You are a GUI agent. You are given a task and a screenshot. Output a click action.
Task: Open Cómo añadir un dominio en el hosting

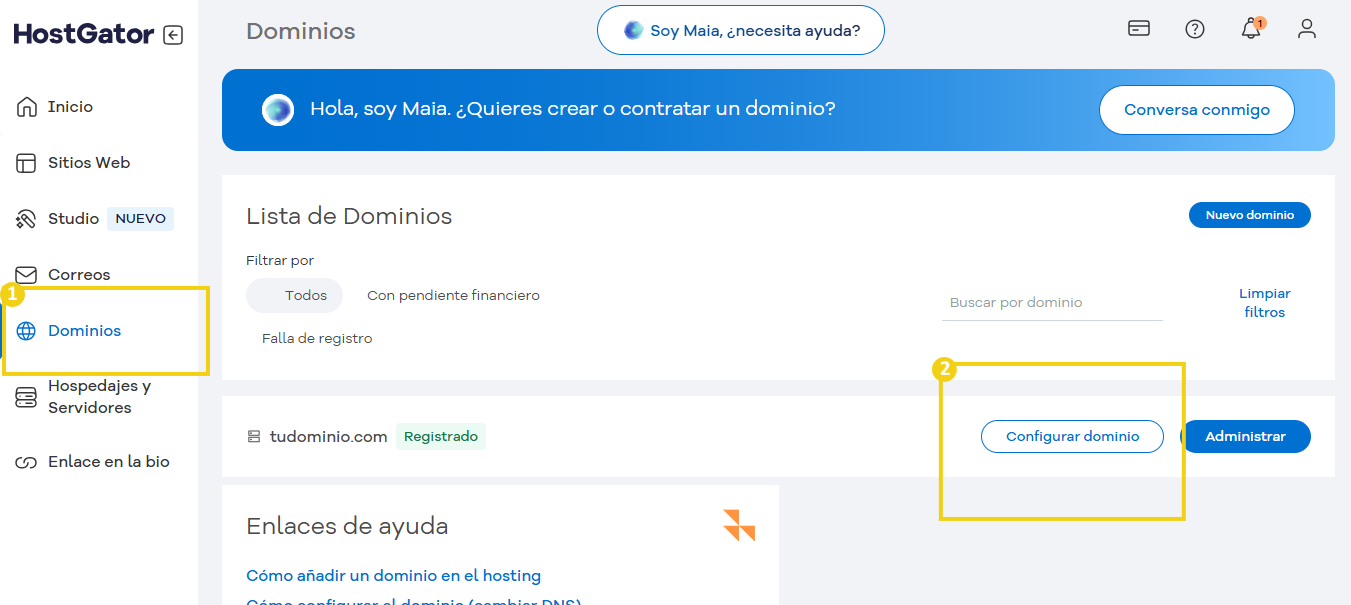point(393,576)
